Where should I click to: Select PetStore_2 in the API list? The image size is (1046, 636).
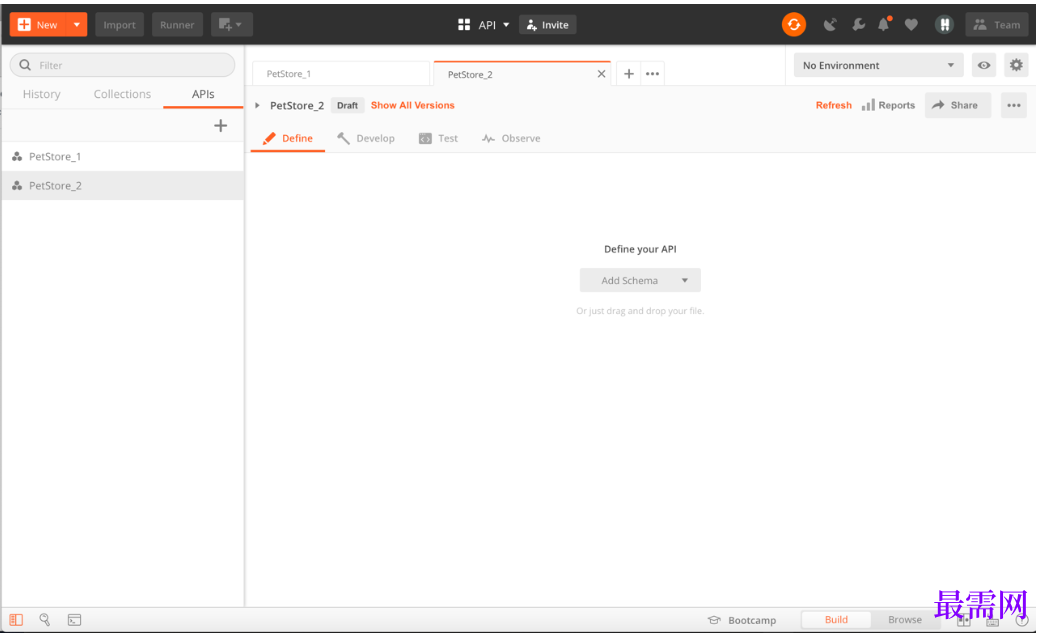point(123,186)
